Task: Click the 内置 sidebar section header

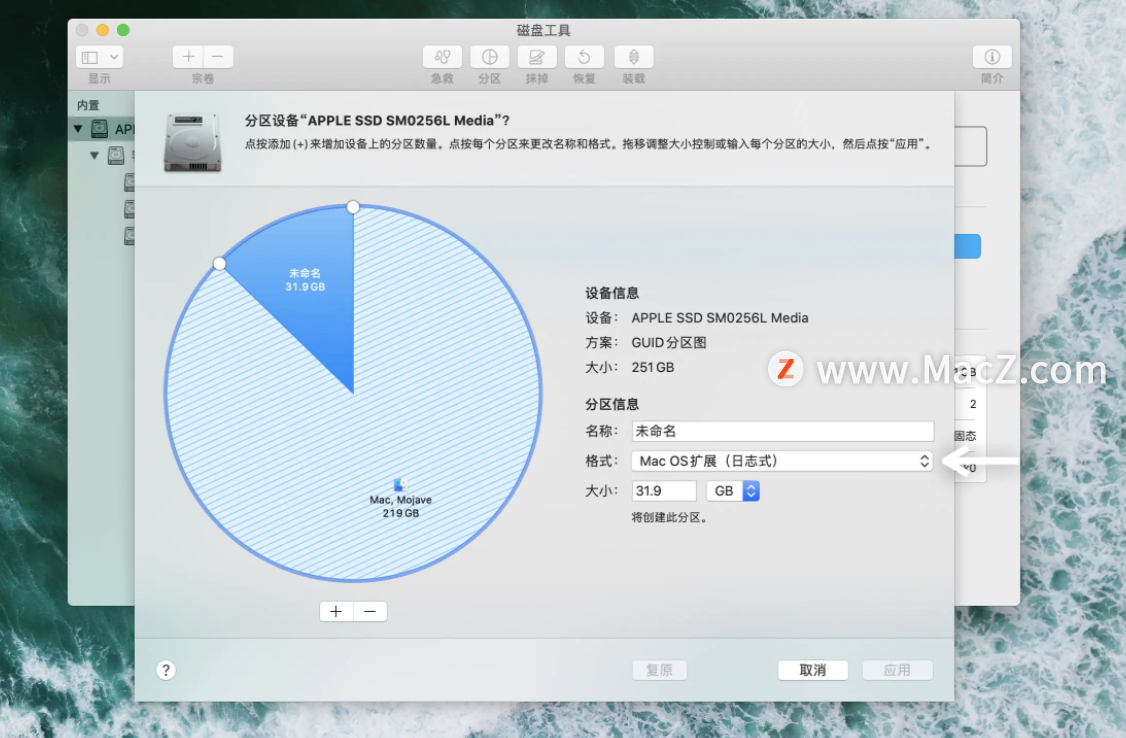Action: 88,106
